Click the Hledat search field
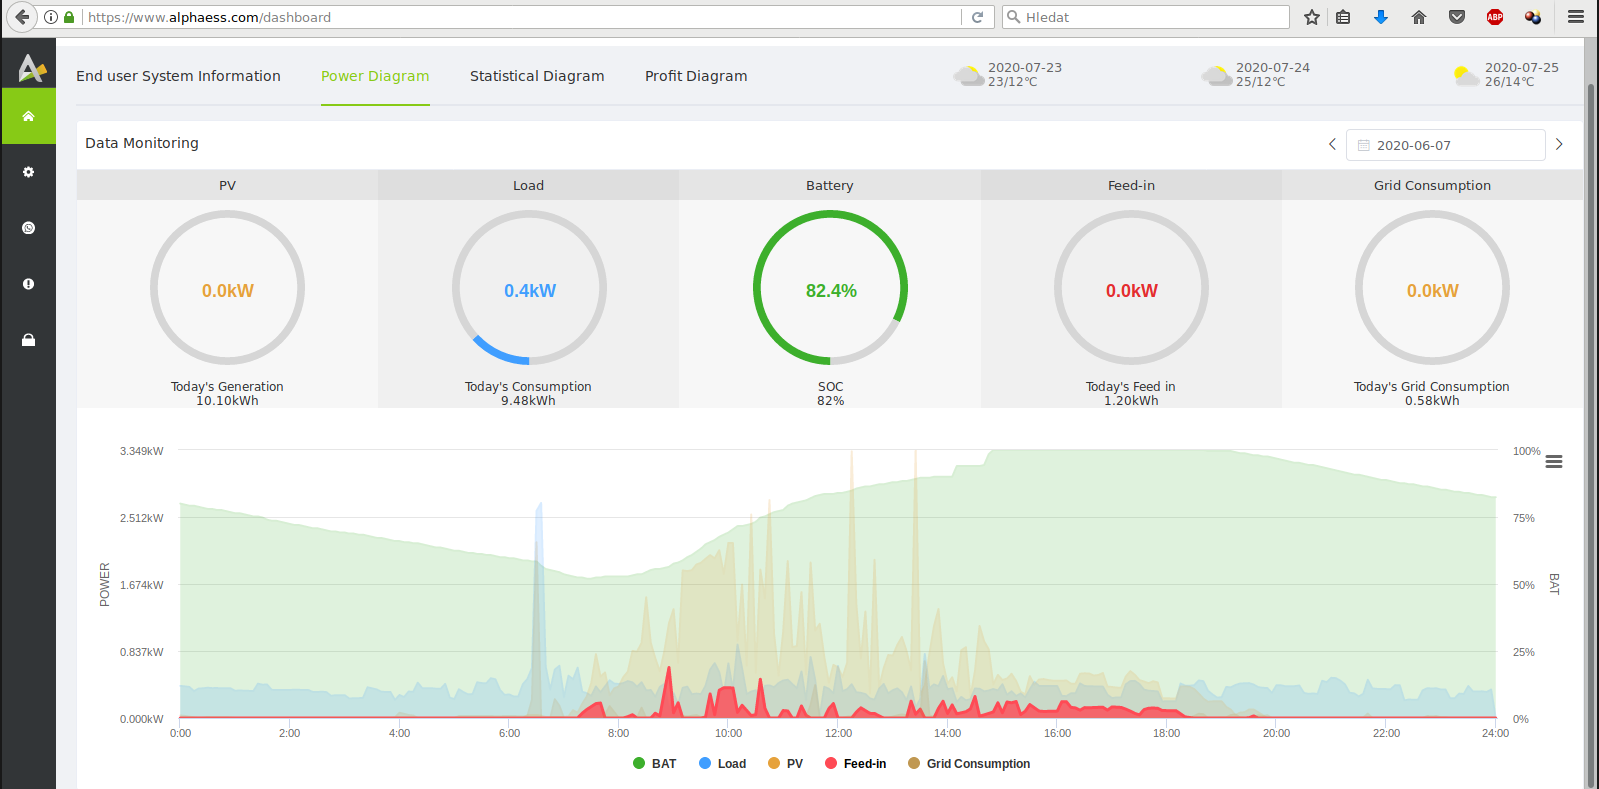 [x=1150, y=17]
